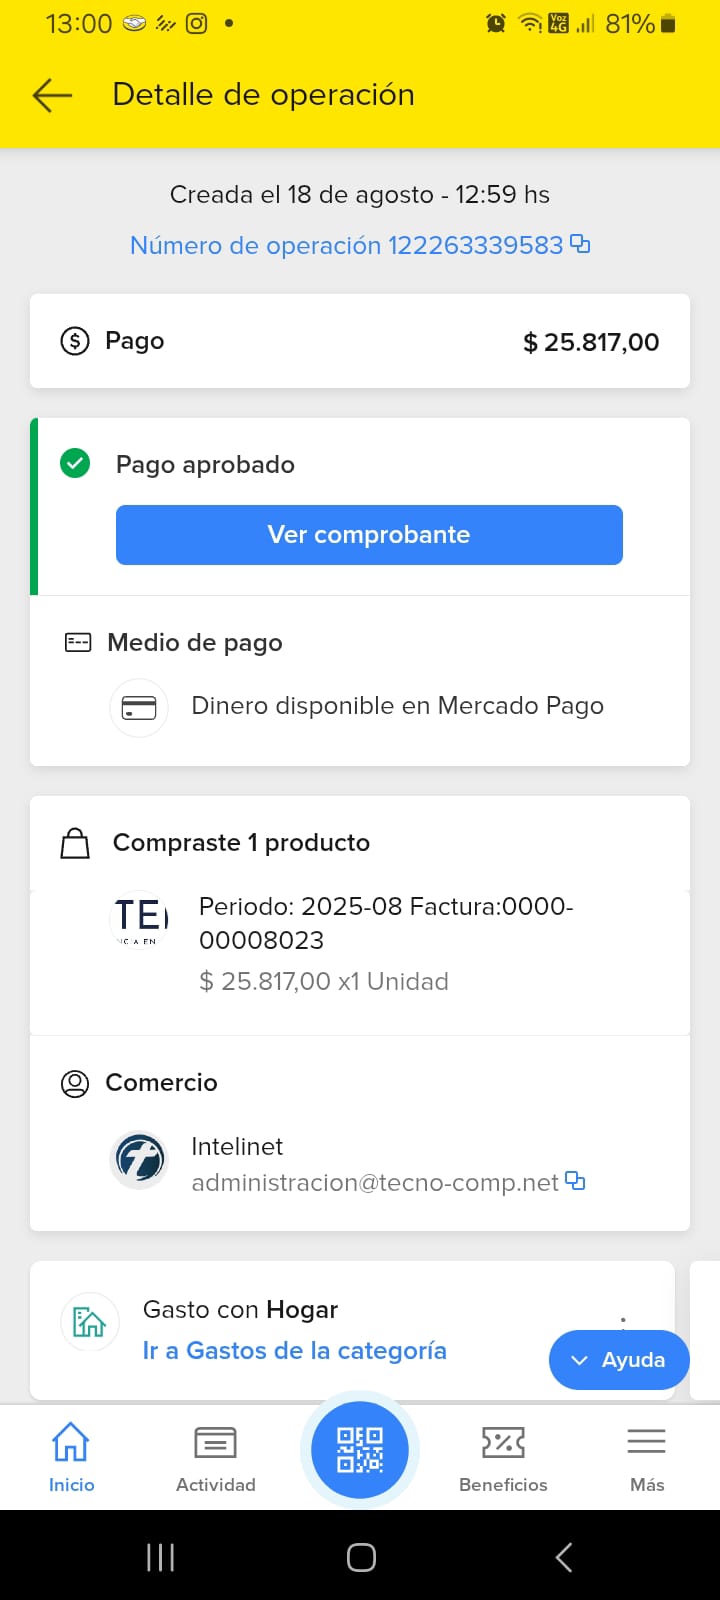Expand the Ayuda help chevron
The height and width of the screenshot is (1600, 720).
pos(580,1360)
